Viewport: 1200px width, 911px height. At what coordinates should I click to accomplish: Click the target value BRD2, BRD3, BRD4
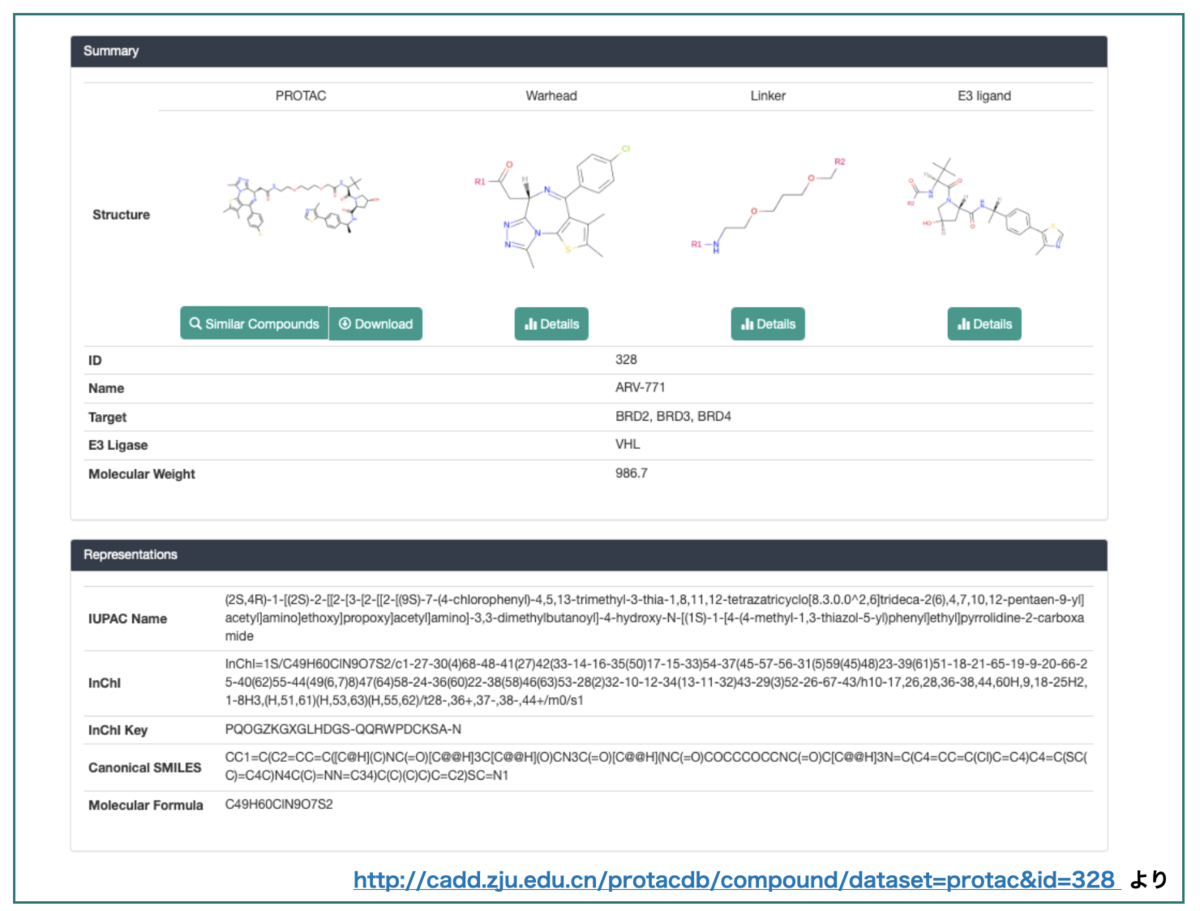coord(673,417)
